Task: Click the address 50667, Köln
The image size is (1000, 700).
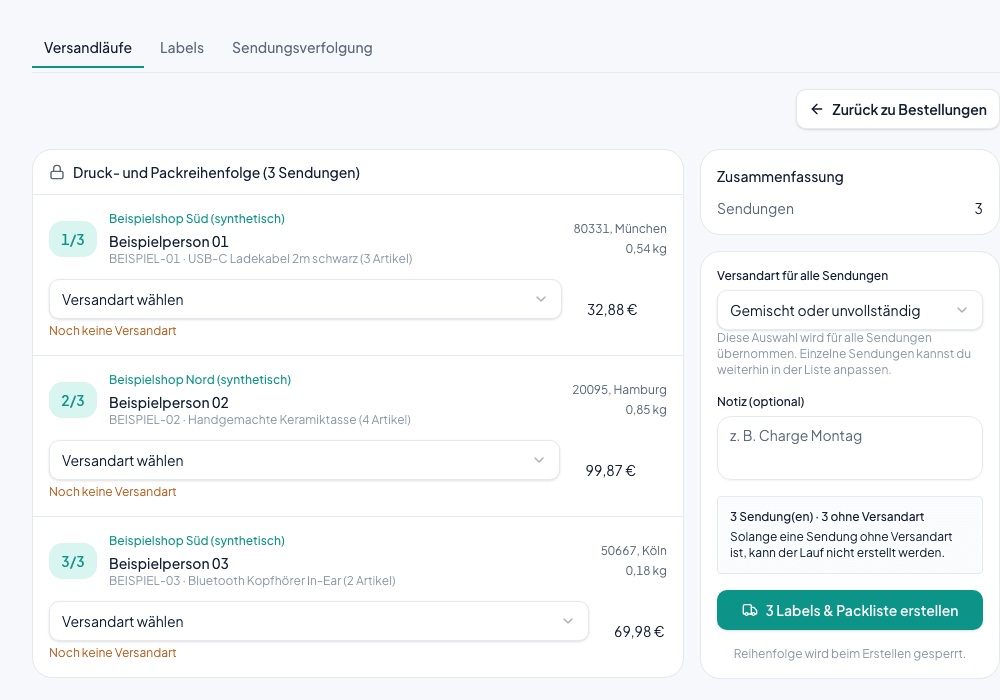Action: coord(634,551)
